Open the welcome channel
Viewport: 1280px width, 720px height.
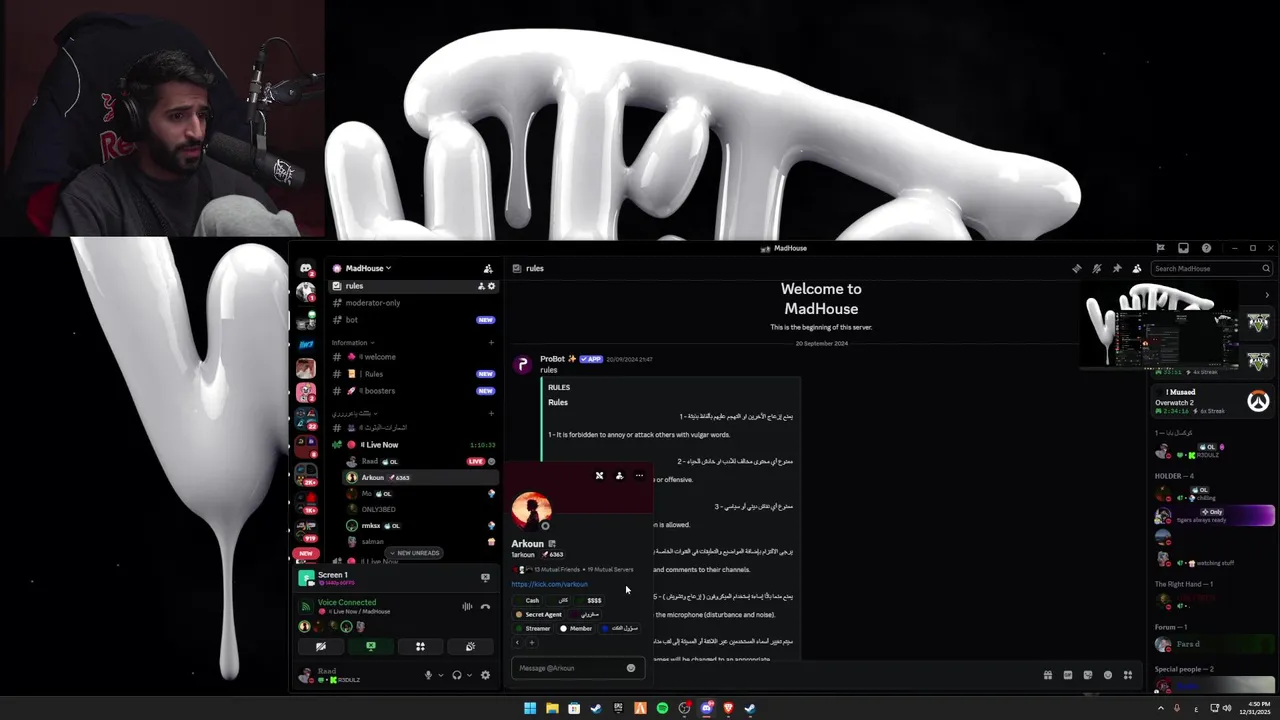pyautogui.click(x=413, y=357)
